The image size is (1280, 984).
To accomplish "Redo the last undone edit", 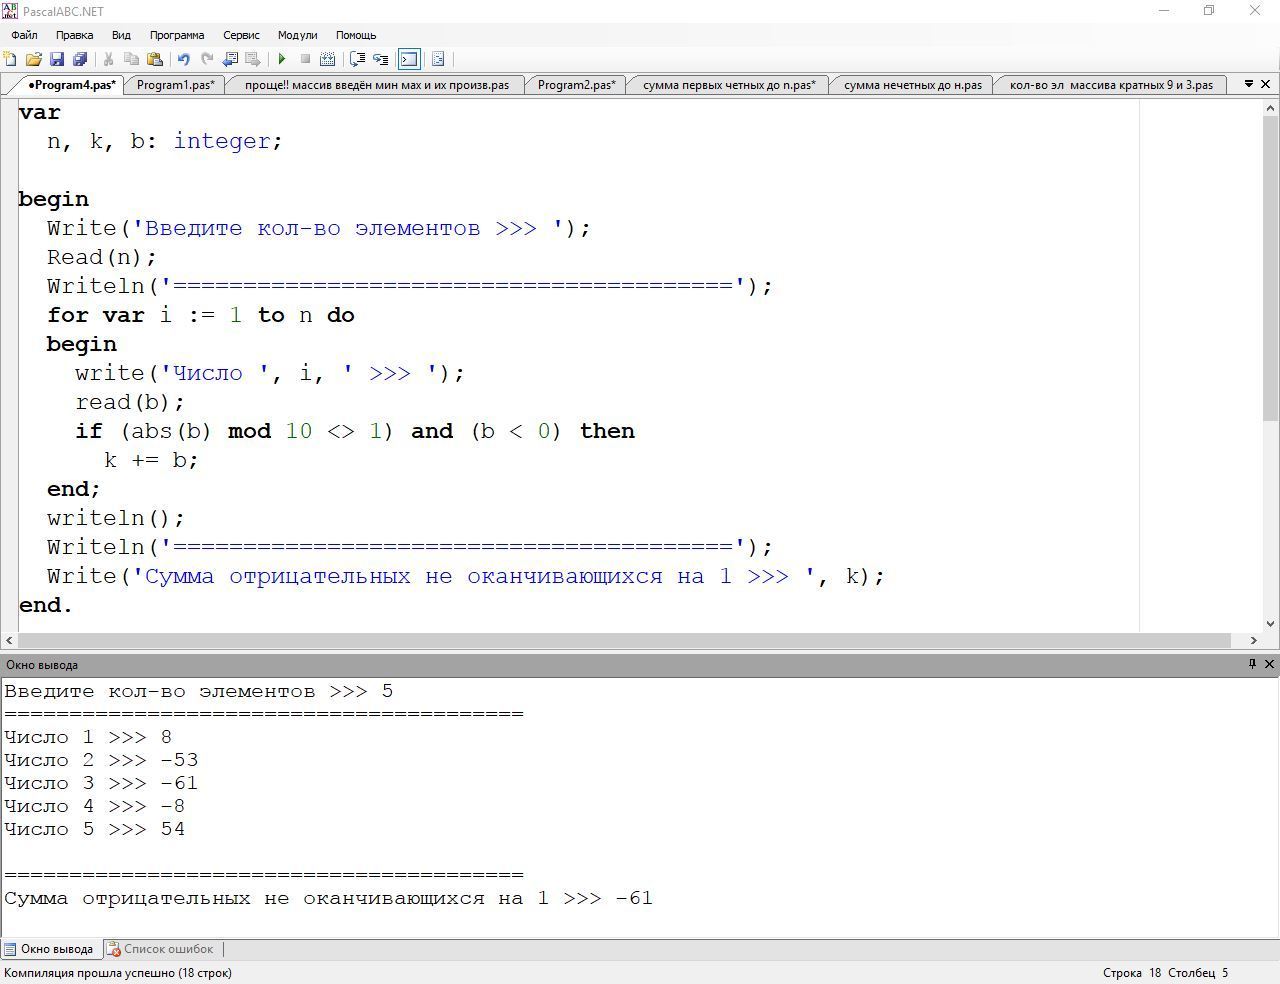I will pyautogui.click(x=206, y=59).
